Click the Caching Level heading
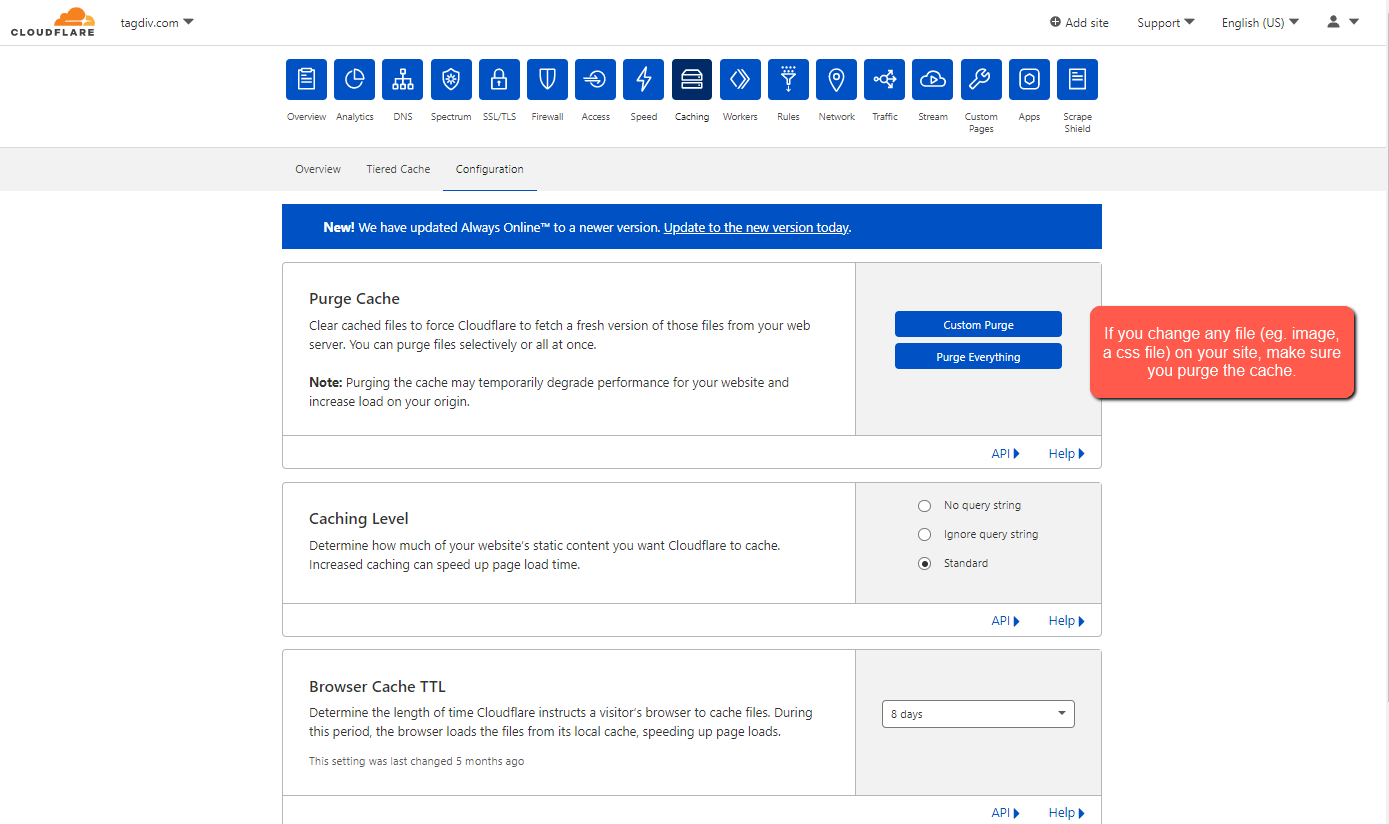The width and height of the screenshot is (1389, 824). coord(359,518)
